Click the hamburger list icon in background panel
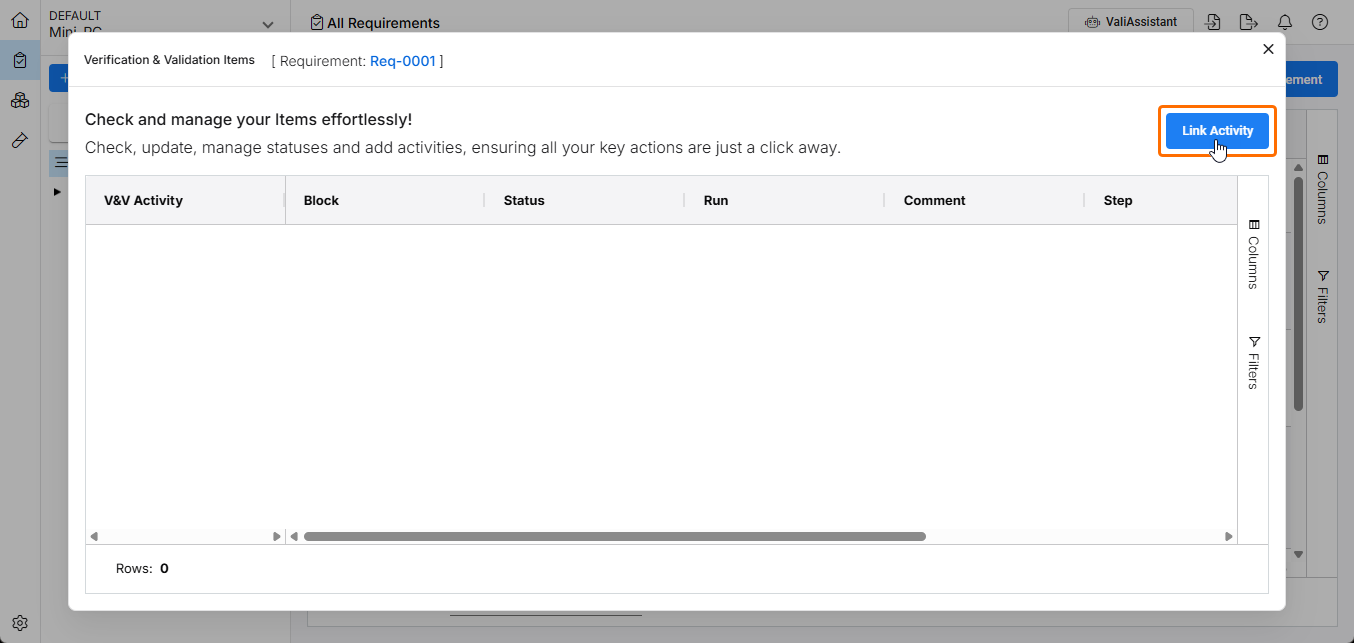Screen dimensions: 1354x643 tap(60, 162)
